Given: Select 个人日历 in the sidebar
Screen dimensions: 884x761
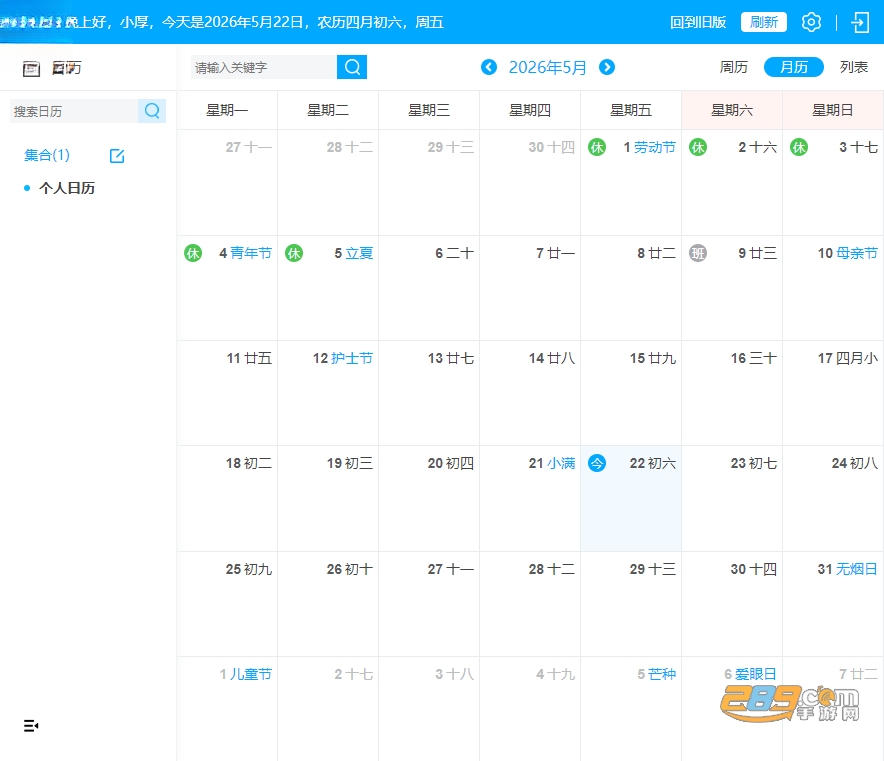Looking at the screenshot, I should coord(67,188).
